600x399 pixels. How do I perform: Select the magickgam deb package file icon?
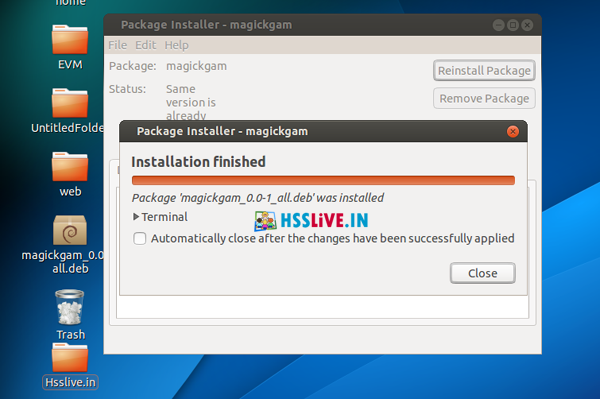pyautogui.click(x=70, y=230)
